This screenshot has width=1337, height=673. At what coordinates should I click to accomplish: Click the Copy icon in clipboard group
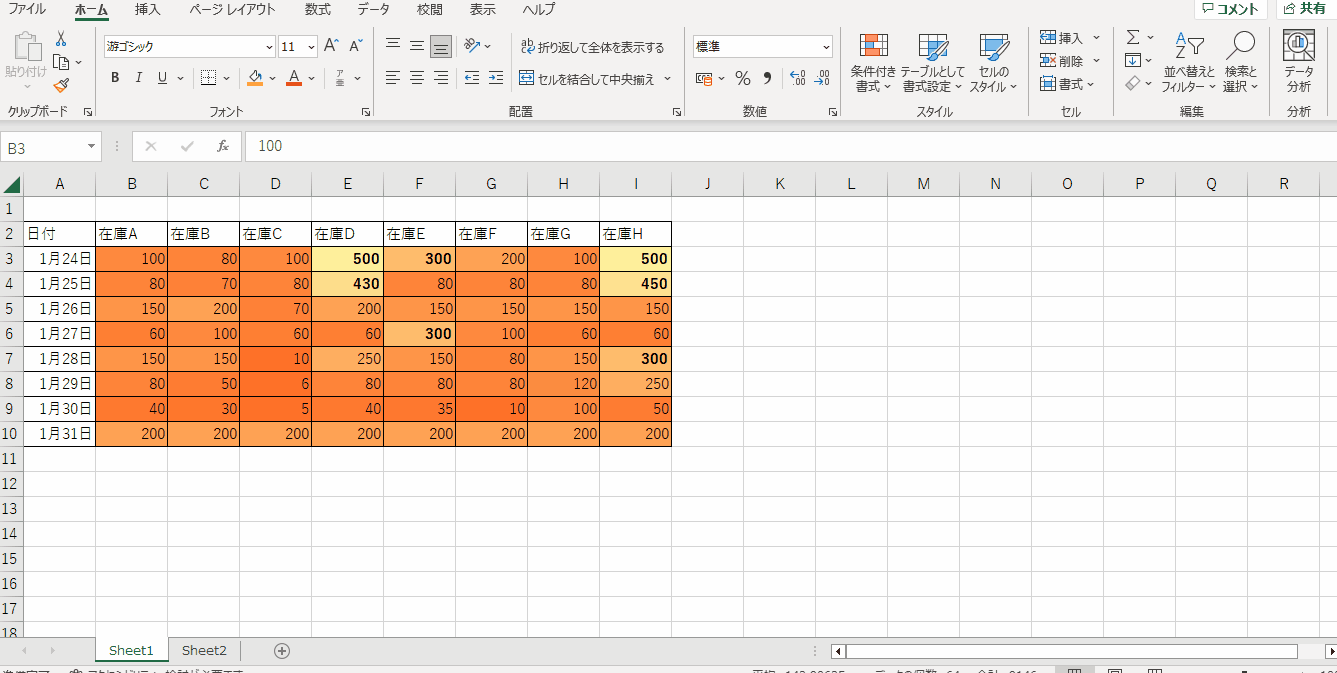coord(61,62)
